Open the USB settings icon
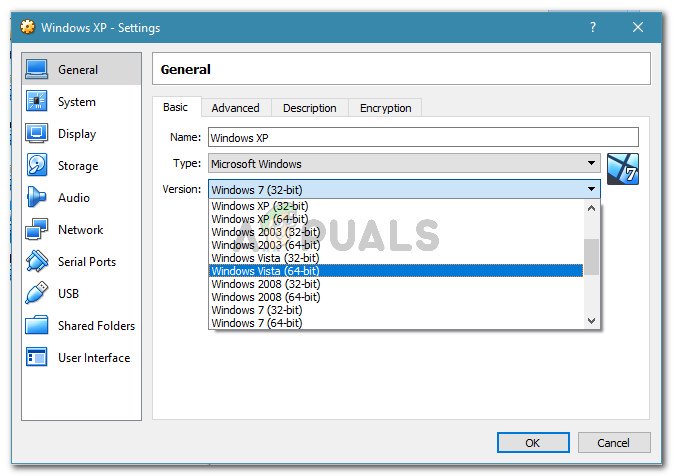This screenshot has height=476, width=673. (36, 294)
